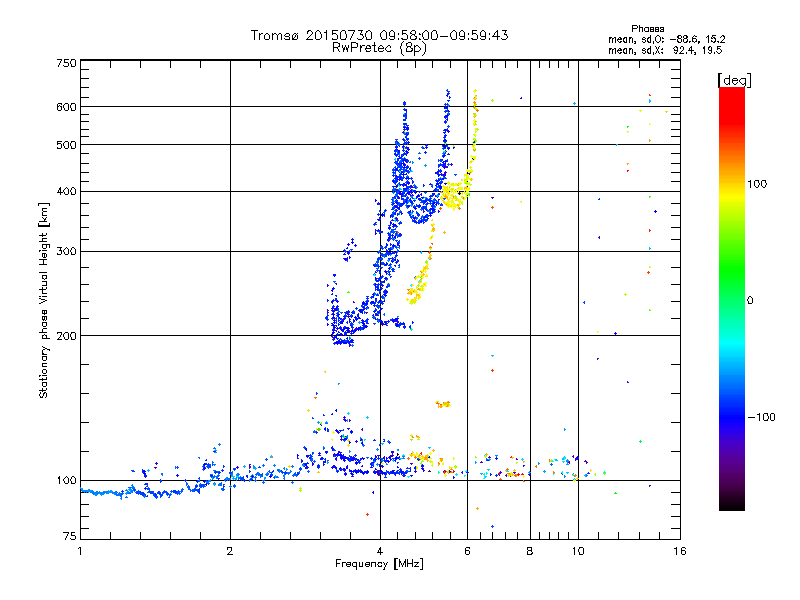Click the x-axis tick '10'
This screenshot has height=600, width=800.
pos(578,551)
